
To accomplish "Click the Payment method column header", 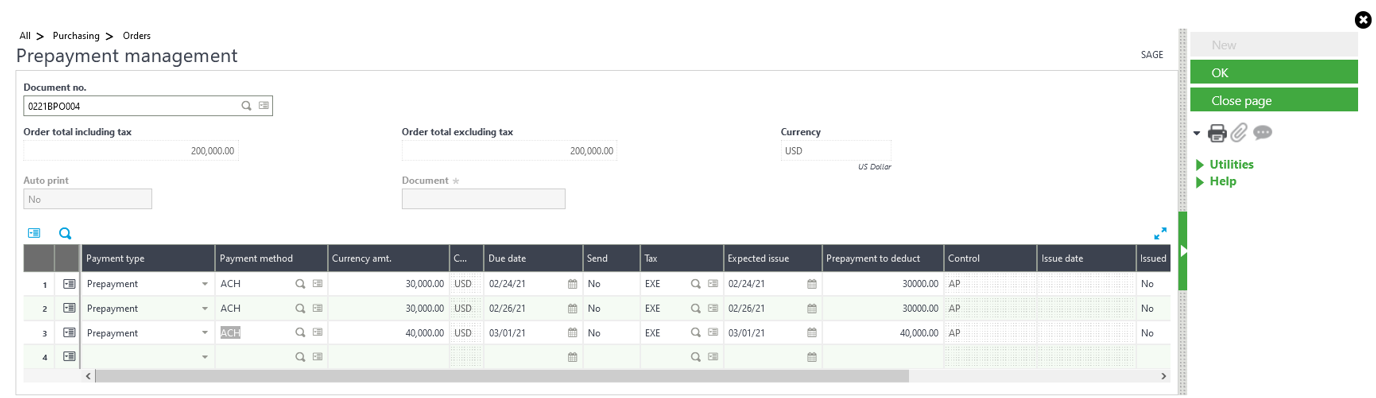I will pos(271,258).
